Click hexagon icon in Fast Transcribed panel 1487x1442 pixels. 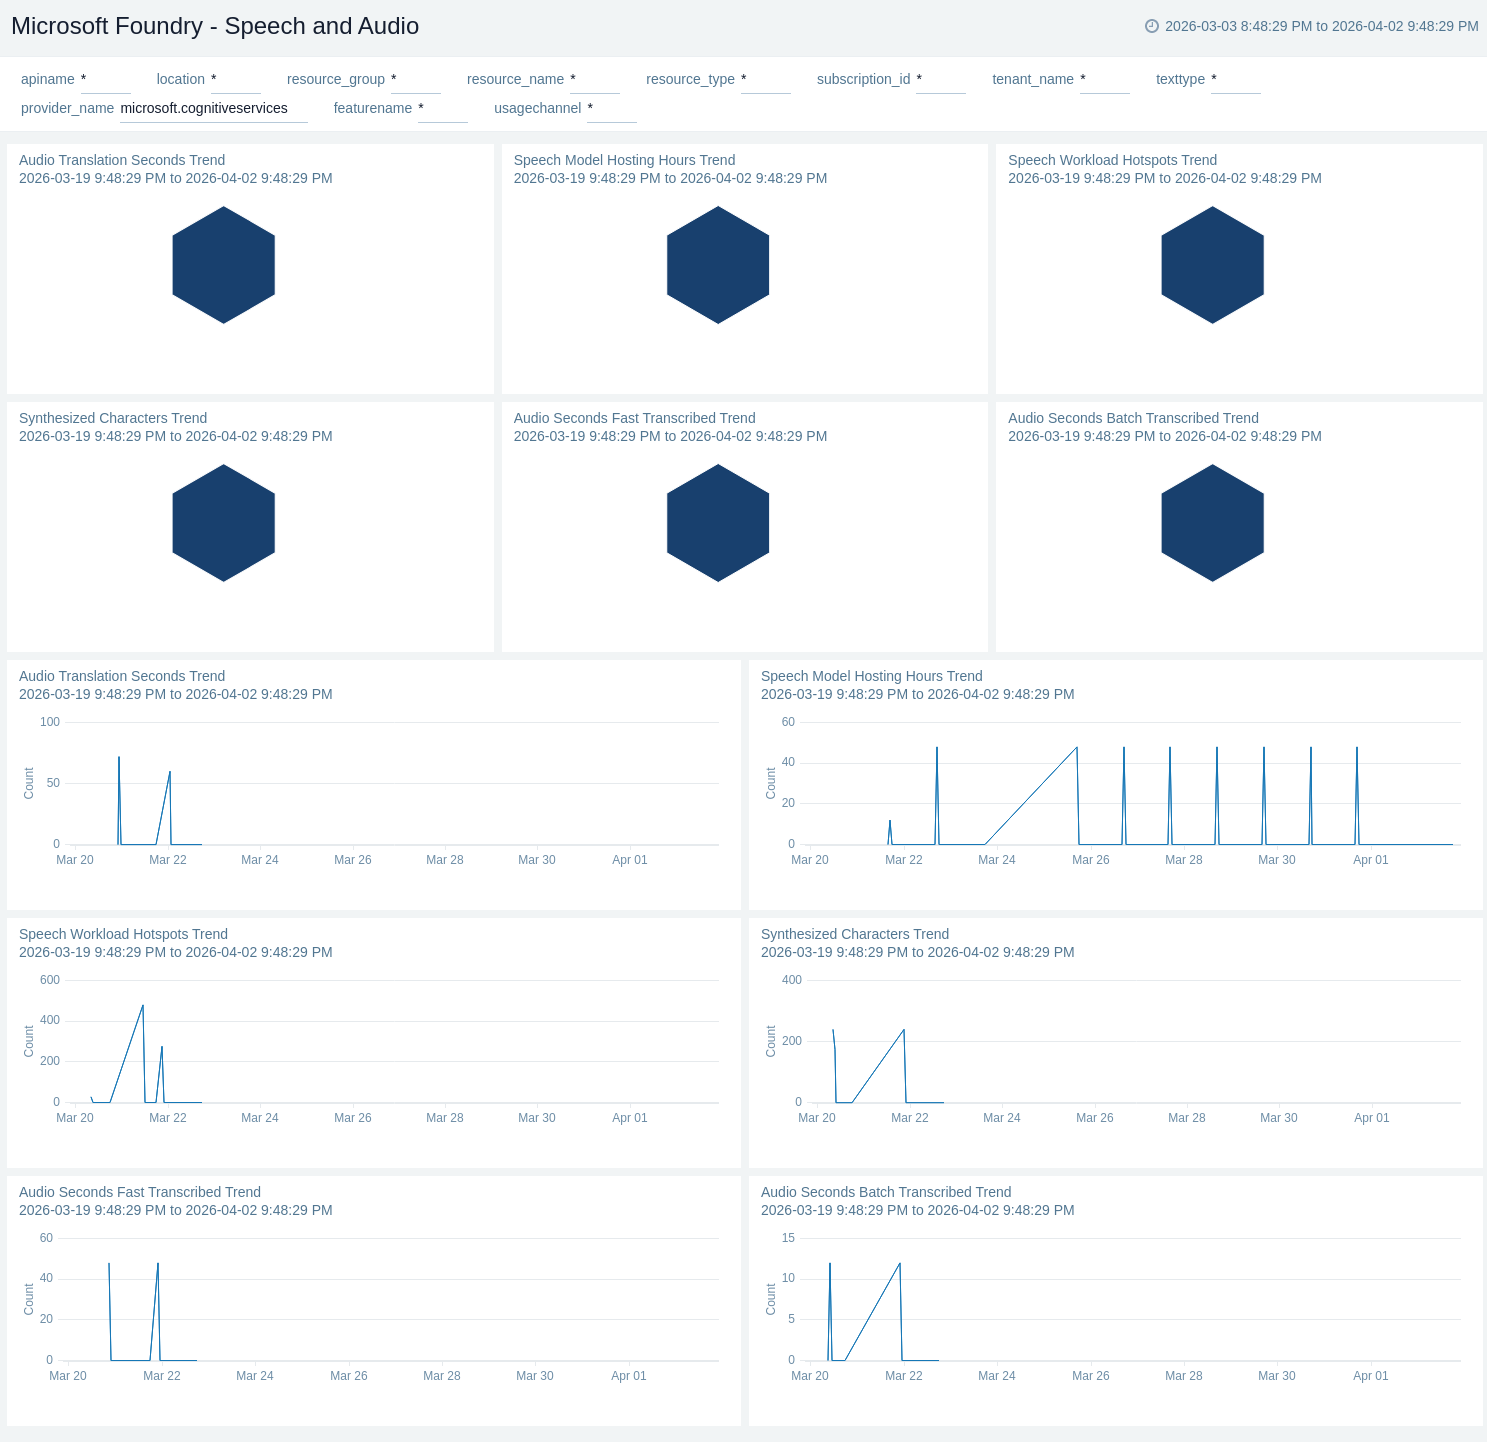[x=717, y=523]
